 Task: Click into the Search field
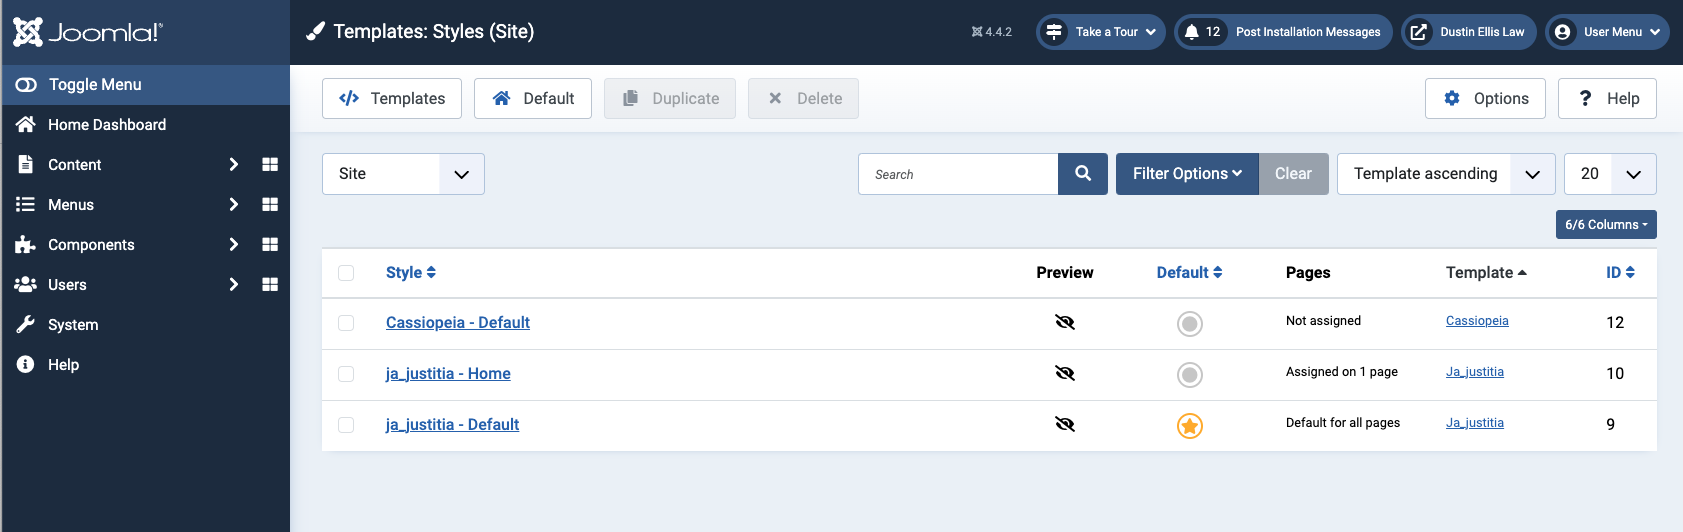pyautogui.click(x=958, y=174)
